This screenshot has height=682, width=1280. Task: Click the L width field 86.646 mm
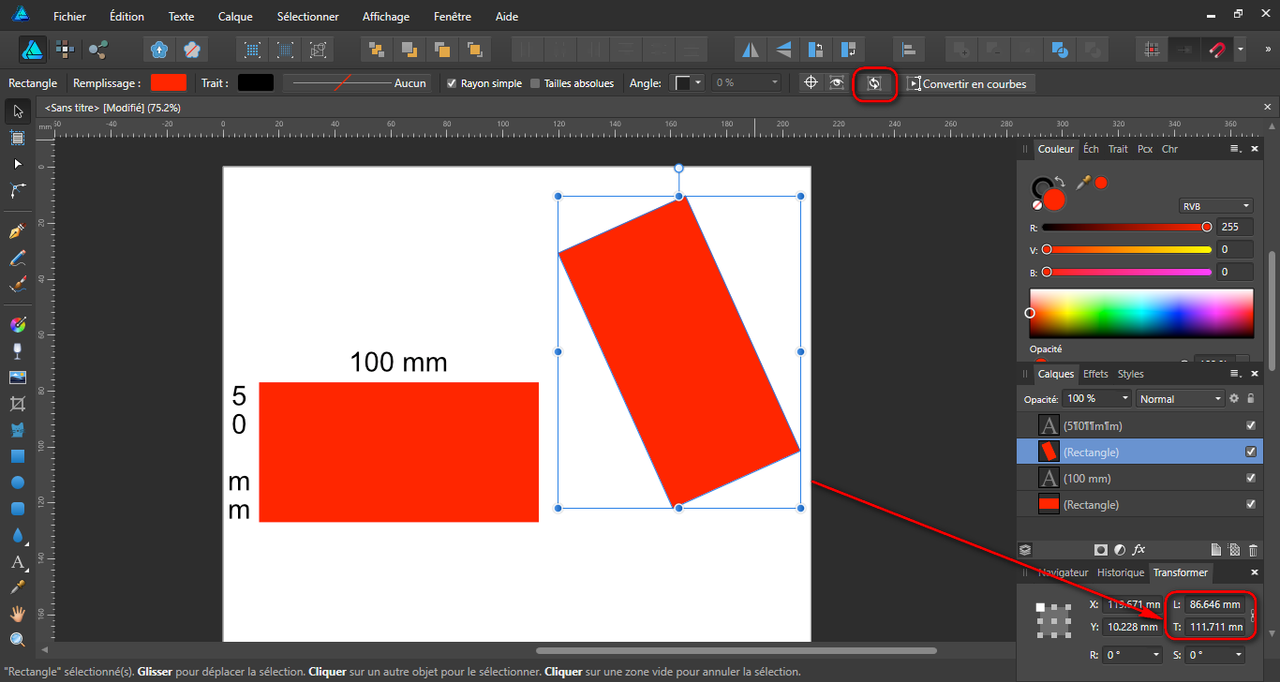(1215, 604)
